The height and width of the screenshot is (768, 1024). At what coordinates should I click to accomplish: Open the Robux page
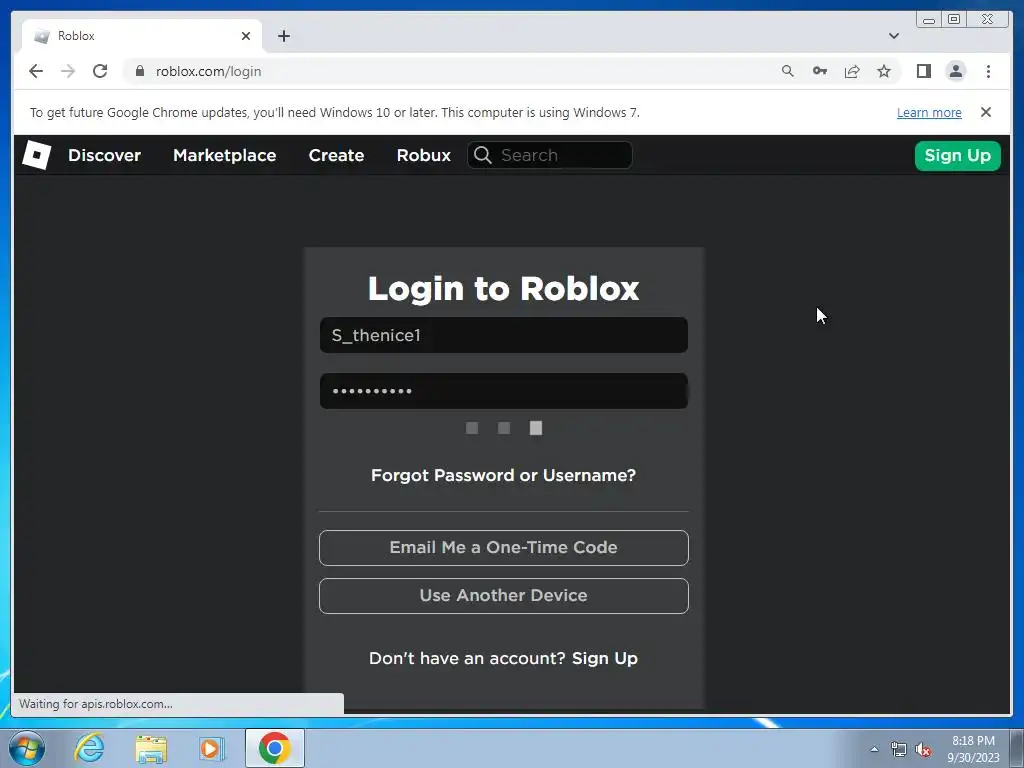424,155
